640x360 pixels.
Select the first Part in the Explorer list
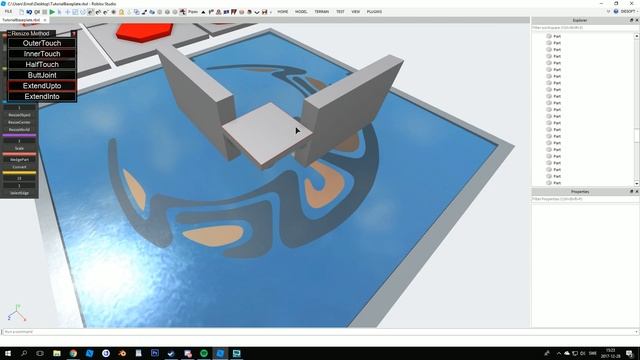pyautogui.click(x=554, y=36)
